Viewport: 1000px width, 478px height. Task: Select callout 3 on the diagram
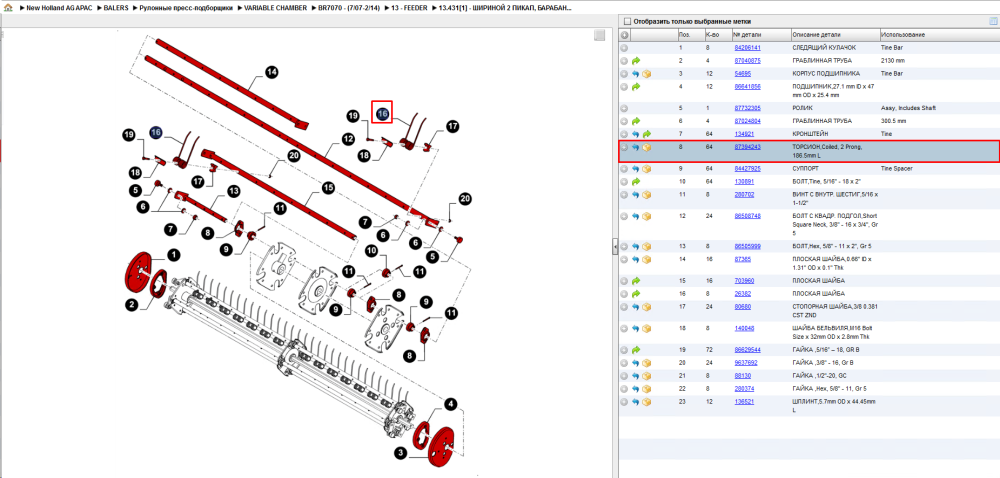[x=400, y=454]
